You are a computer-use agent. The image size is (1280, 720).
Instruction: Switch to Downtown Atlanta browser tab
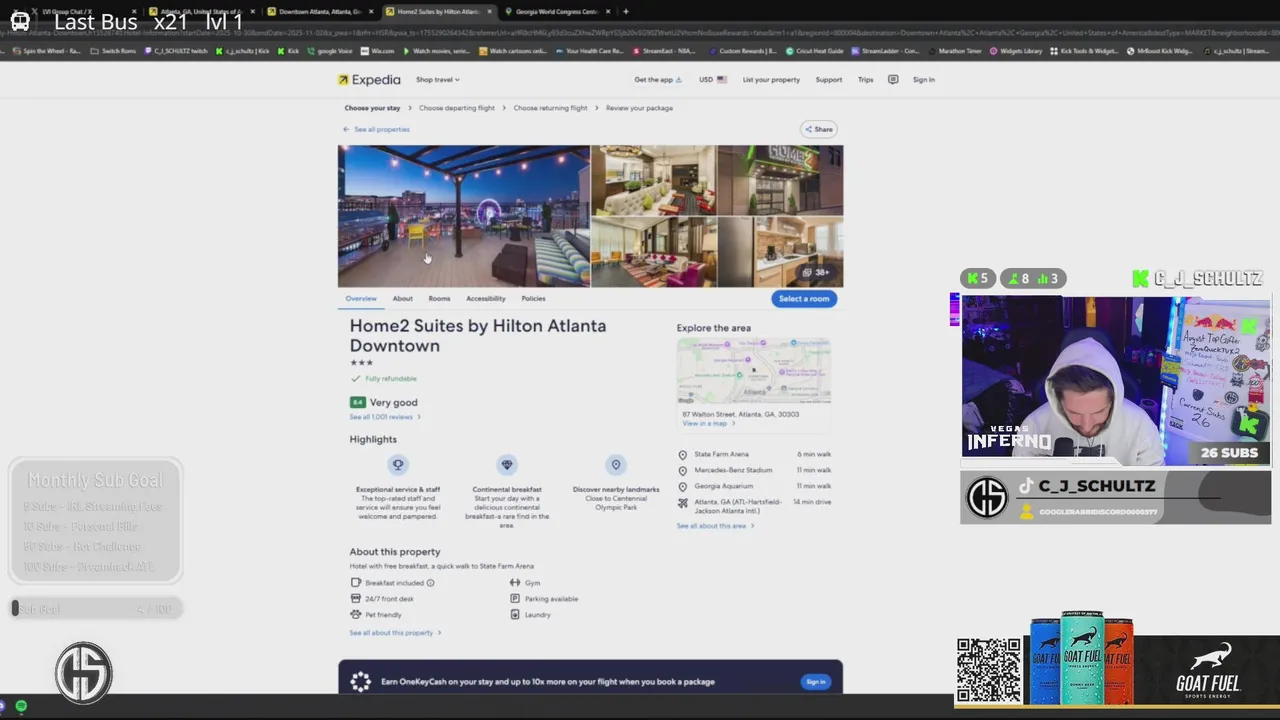click(x=318, y=12)
